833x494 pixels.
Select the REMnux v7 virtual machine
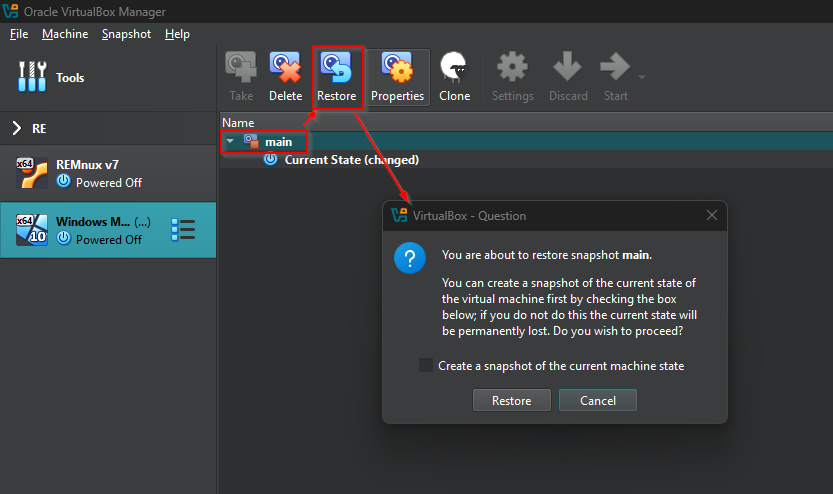[108, 174]
